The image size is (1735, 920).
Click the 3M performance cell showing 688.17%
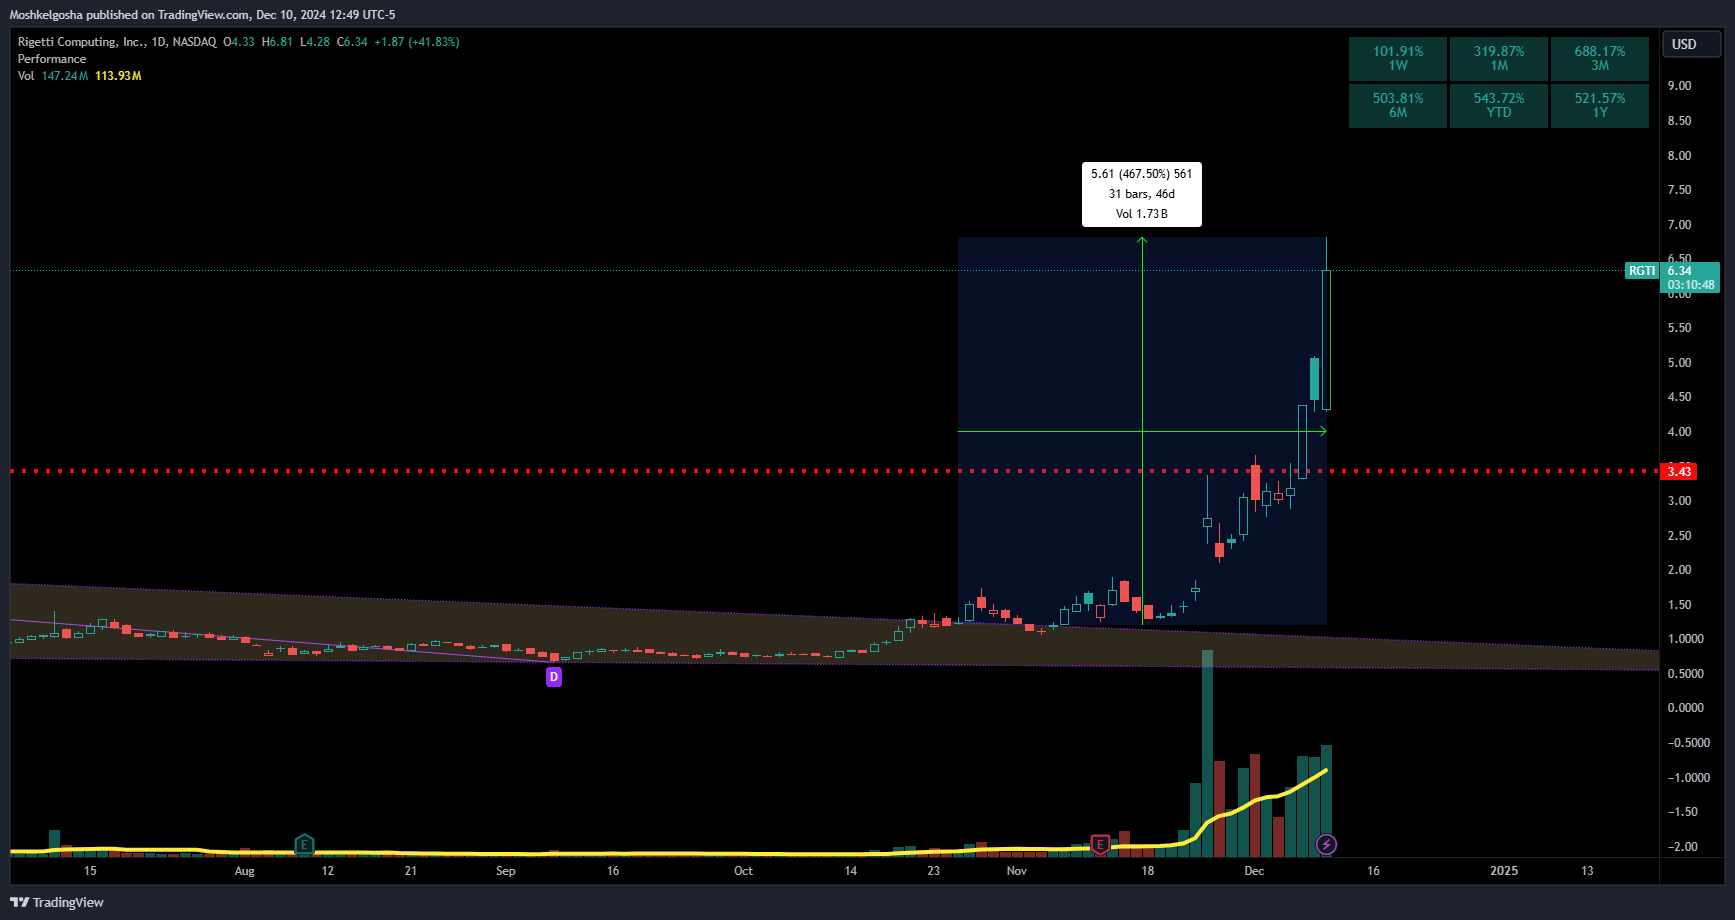pyautogui.click(x=1599, y=58)
